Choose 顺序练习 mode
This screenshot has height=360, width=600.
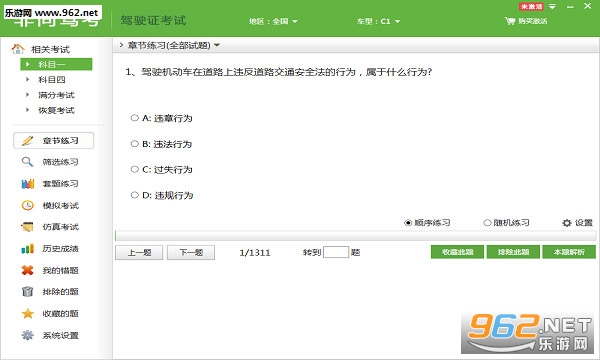pyautogui.click(x=408, y=223)
